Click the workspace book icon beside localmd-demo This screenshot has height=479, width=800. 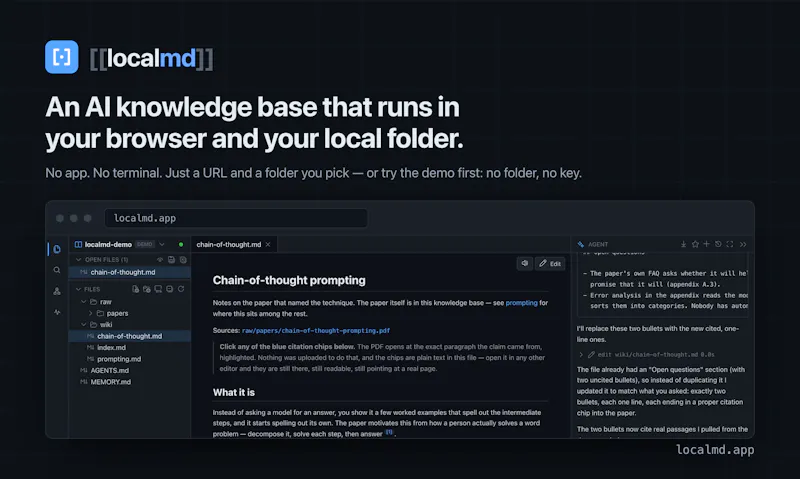coord(78,244)
